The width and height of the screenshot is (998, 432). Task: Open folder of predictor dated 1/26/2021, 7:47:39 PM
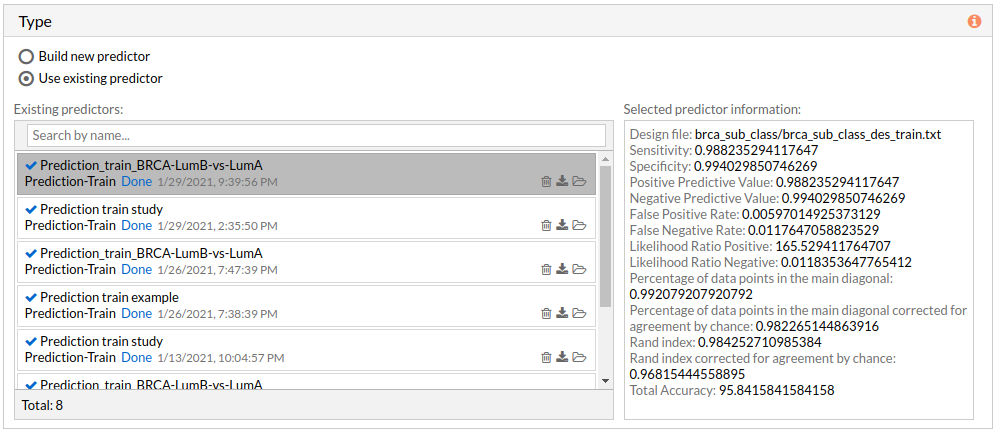coord(579,269)
